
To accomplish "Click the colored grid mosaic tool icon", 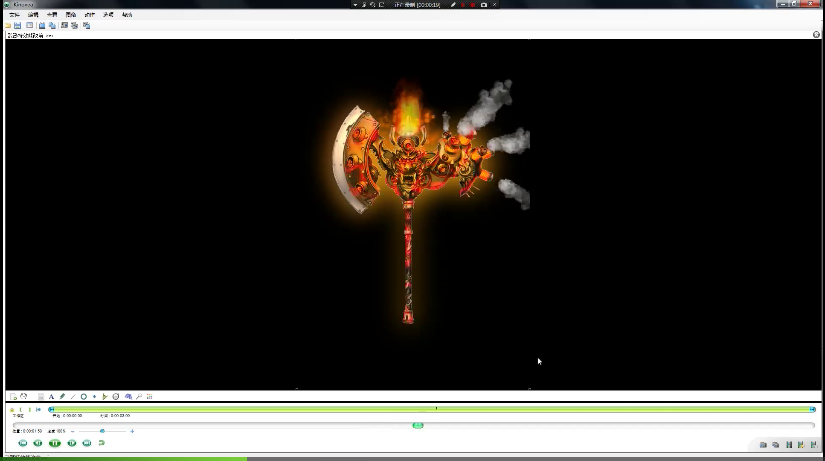I will click(149, 396).
